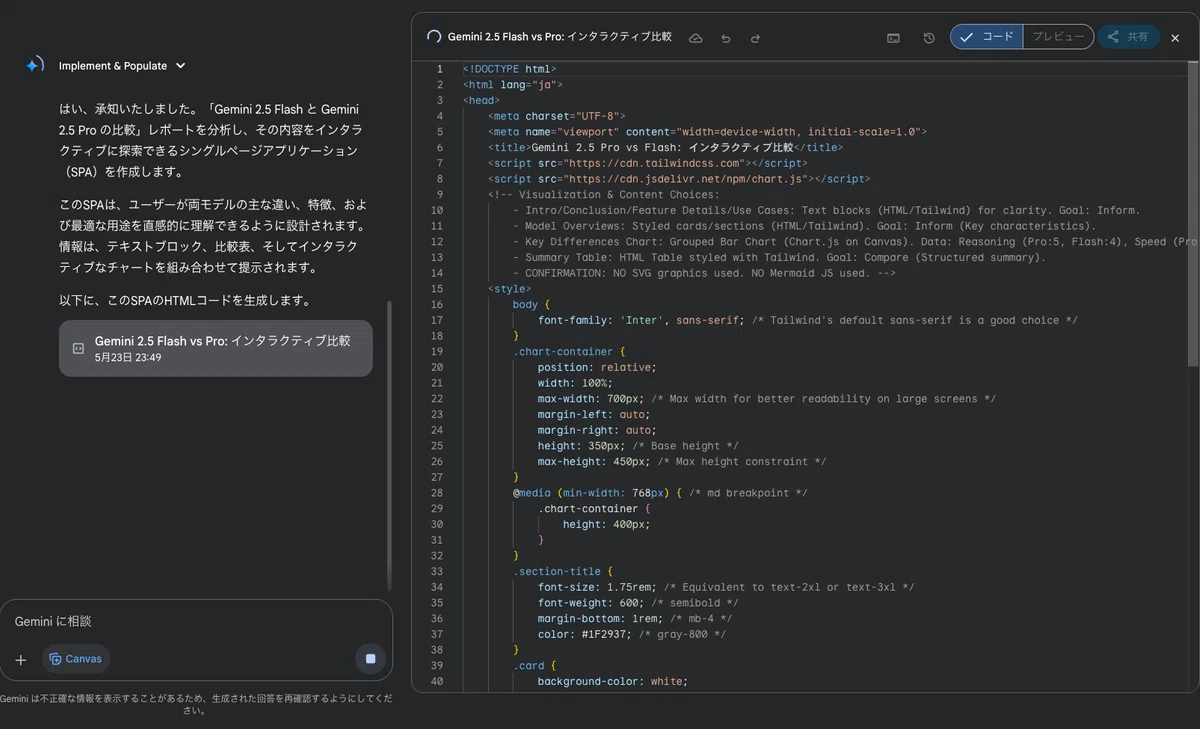Viewport: 1200px width, 729px height.
Task: Stop response generation with the stop button
Action: coord(370,659)
